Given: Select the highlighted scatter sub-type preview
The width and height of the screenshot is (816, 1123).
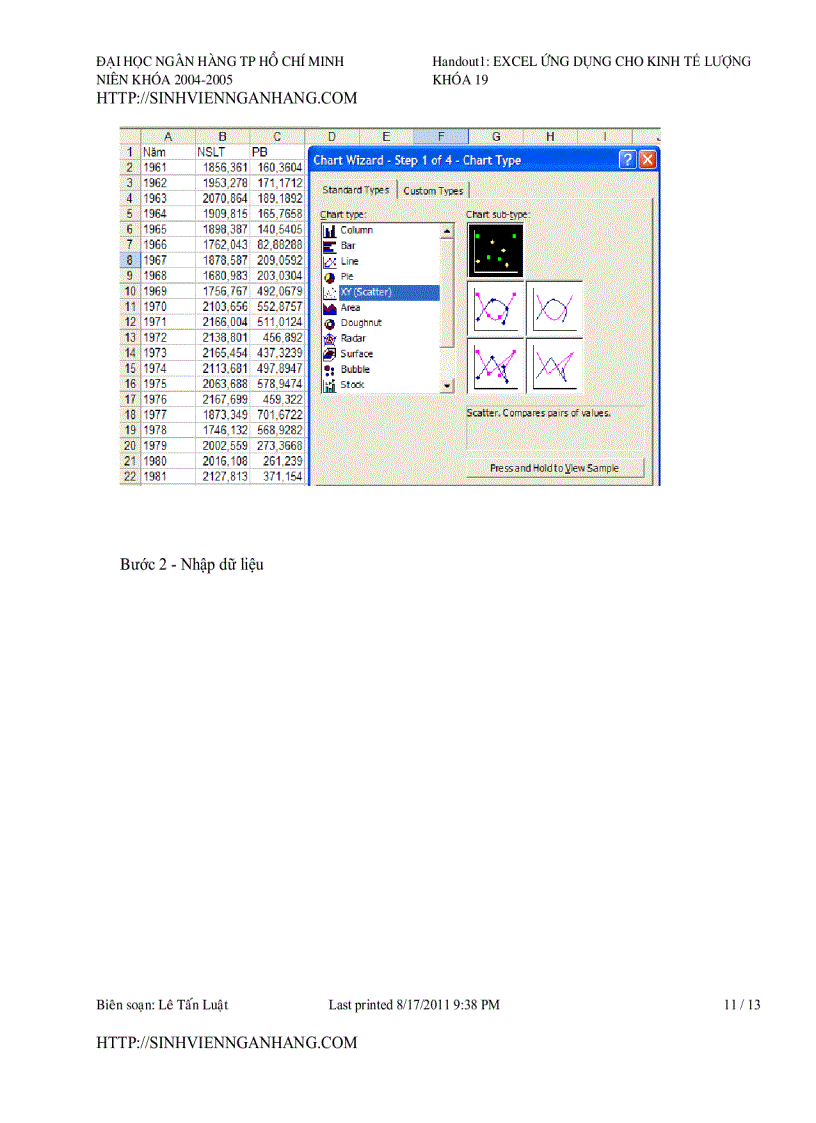Looking at the screenshot, I should point(495,249).
